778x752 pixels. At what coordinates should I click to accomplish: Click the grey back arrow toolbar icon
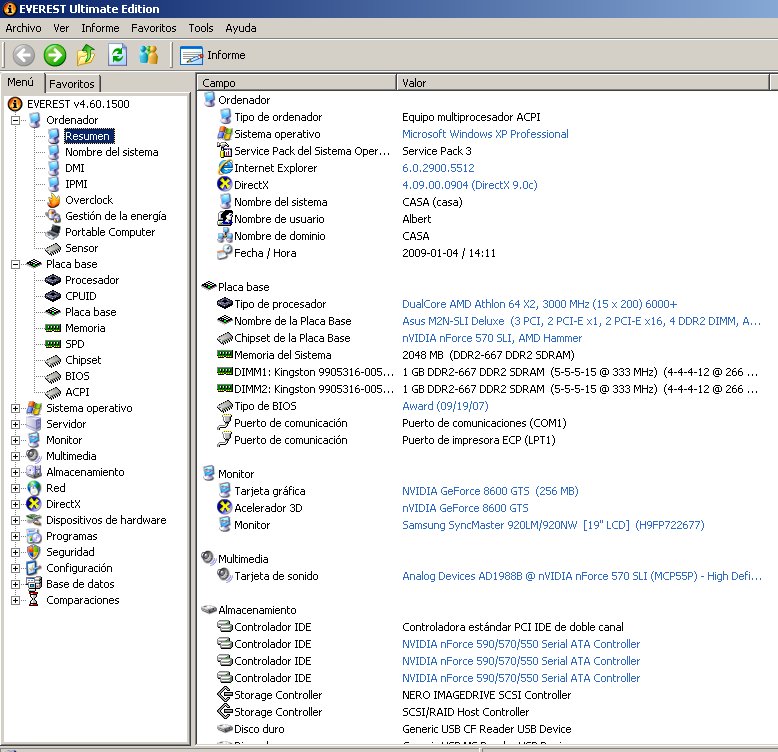click(x=23, y=55)
